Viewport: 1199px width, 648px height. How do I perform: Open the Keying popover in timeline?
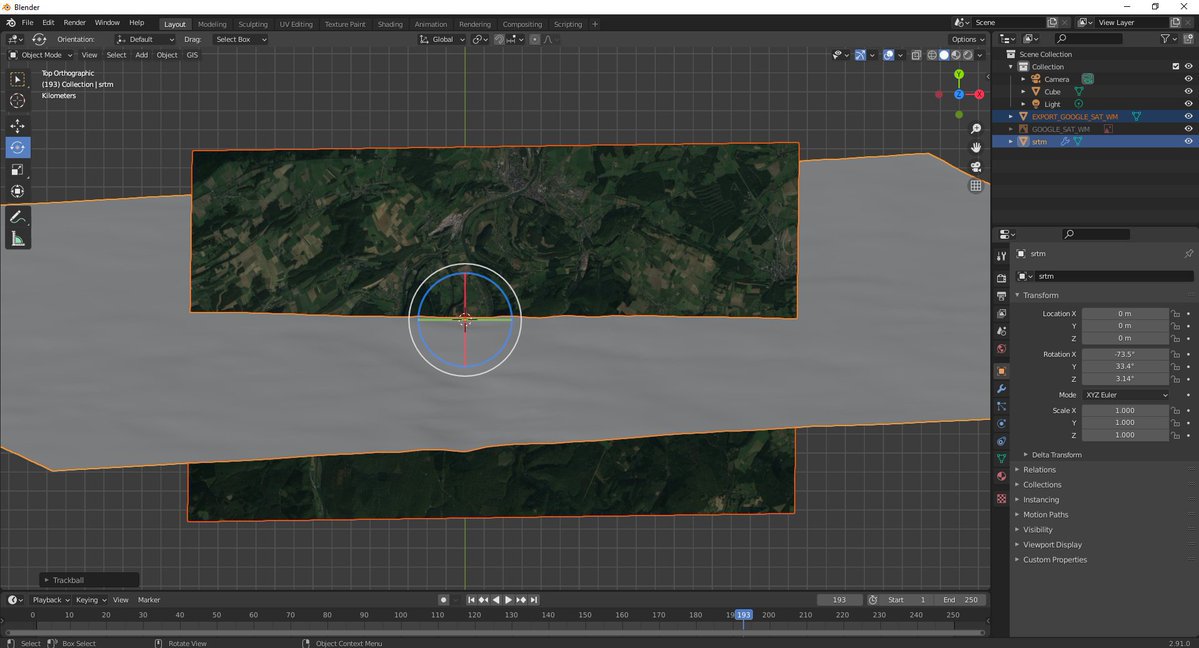pyautogui.click(x=90, y=600)
